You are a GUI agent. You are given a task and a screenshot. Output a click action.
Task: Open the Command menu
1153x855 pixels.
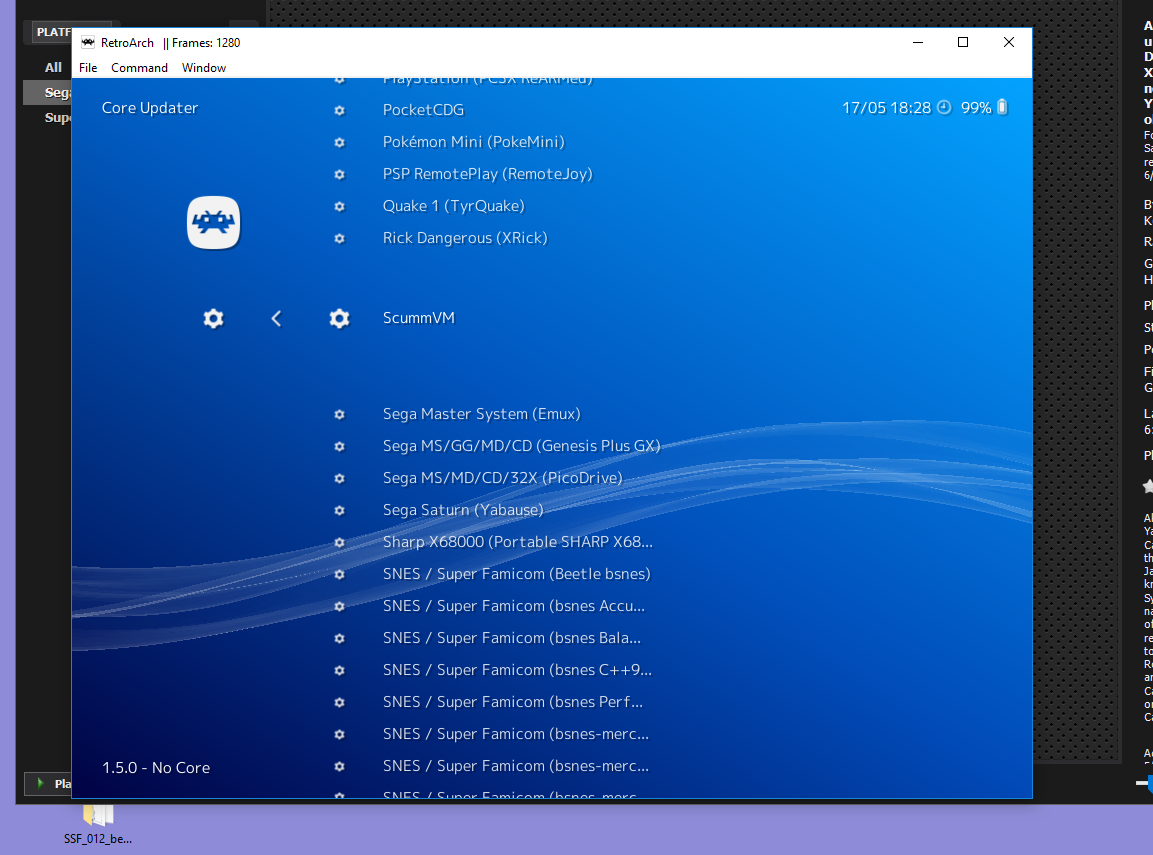tap(139, 68)
